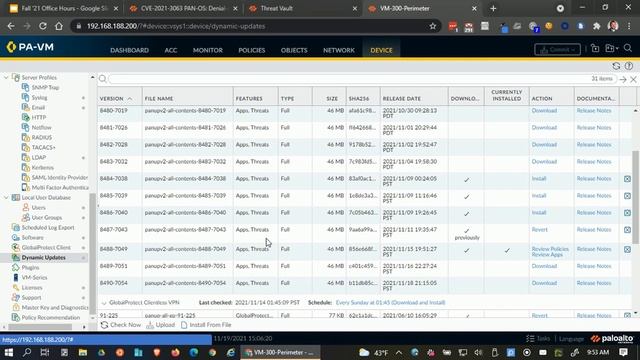Click the Kerberos profile icon
This screenshot has width=640, height=360.
25,167
